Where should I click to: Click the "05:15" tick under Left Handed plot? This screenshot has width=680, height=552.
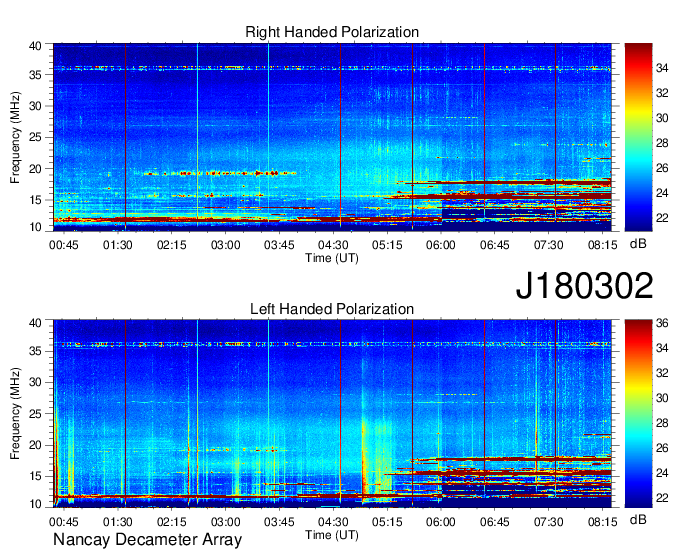coord(387,521)
